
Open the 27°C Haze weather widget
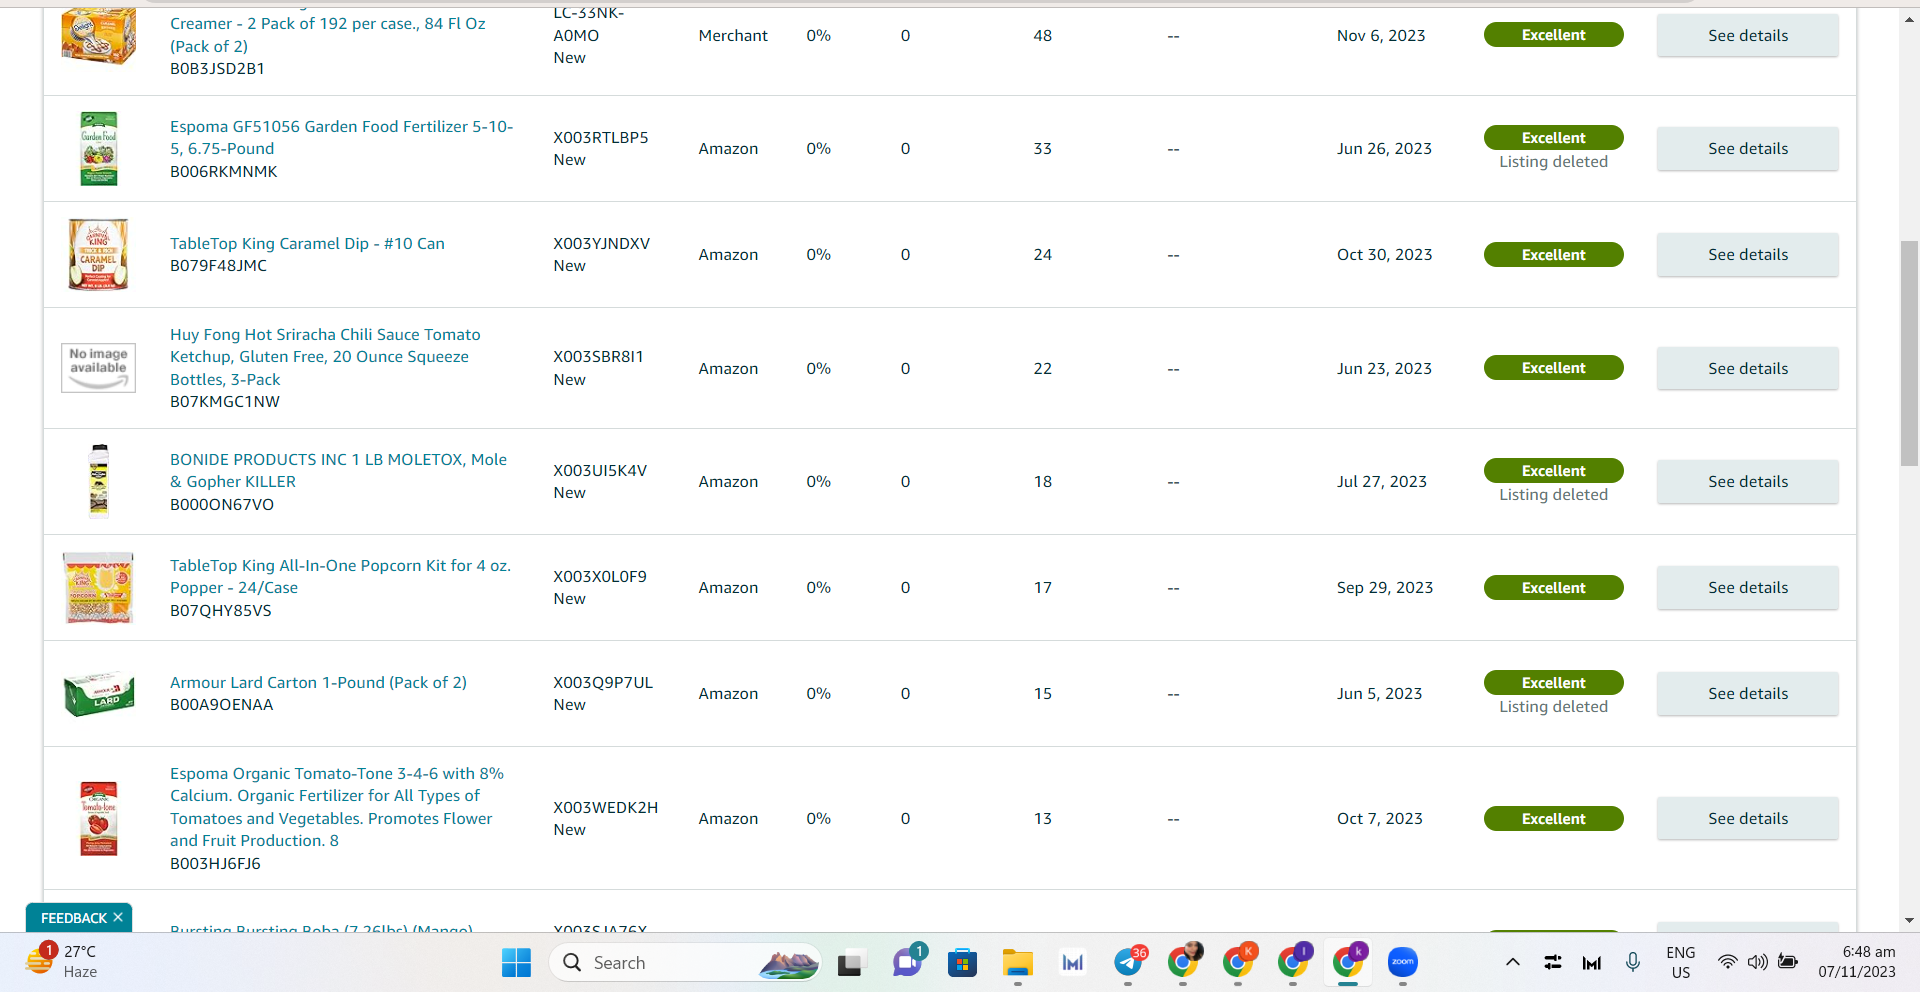pos(62,961)
